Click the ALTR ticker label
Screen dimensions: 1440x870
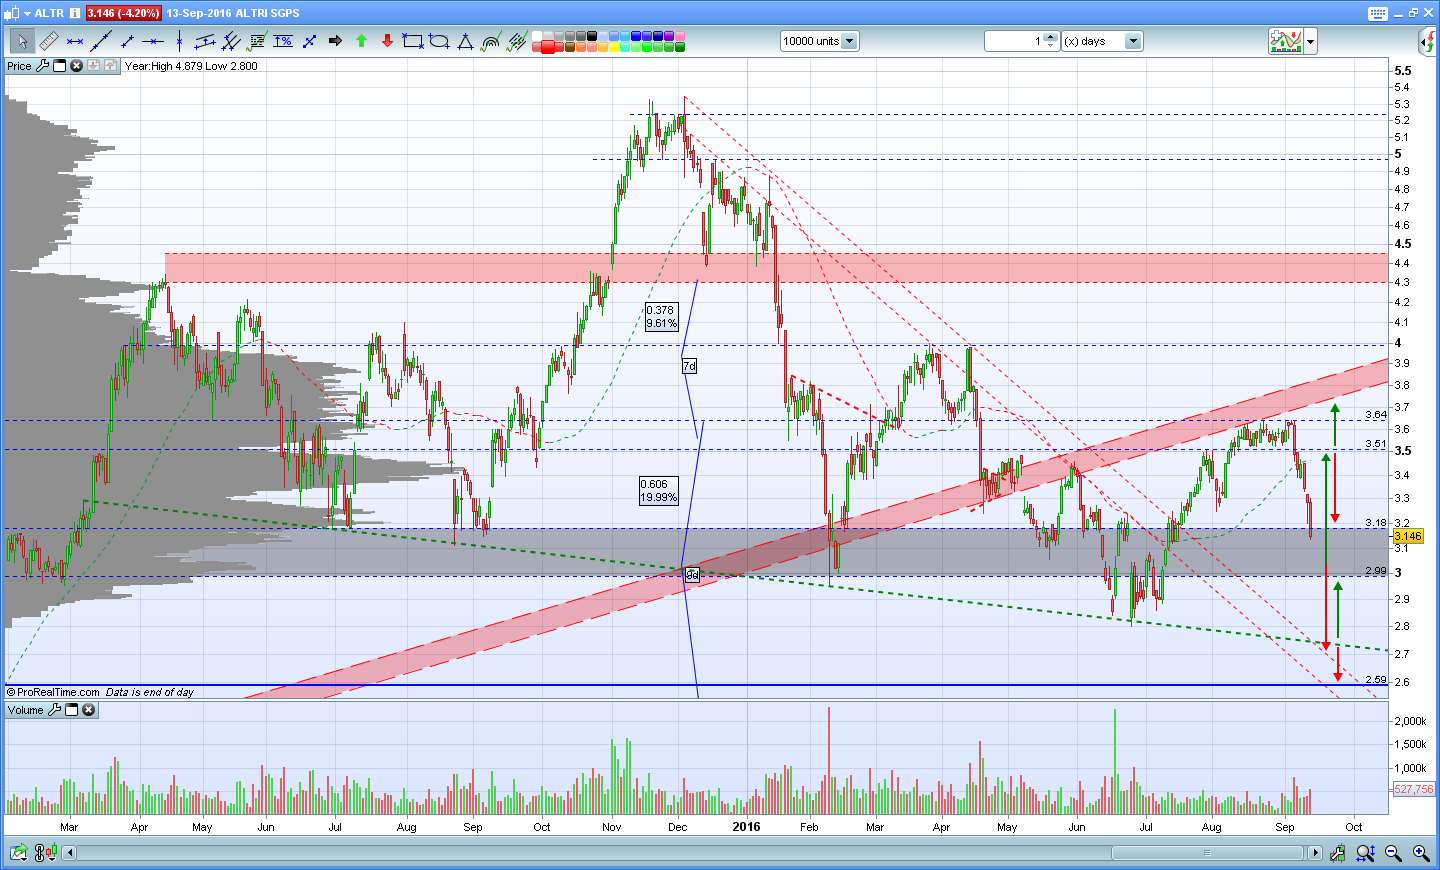point(49,13)
